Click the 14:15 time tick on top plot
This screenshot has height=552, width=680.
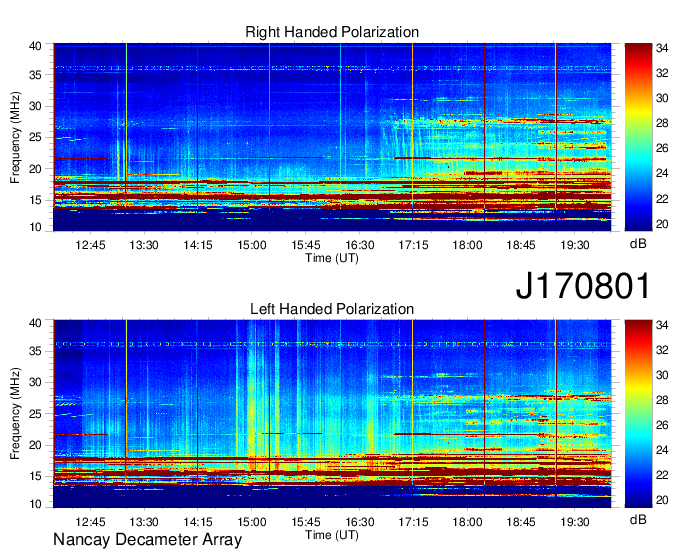point(198,245)
